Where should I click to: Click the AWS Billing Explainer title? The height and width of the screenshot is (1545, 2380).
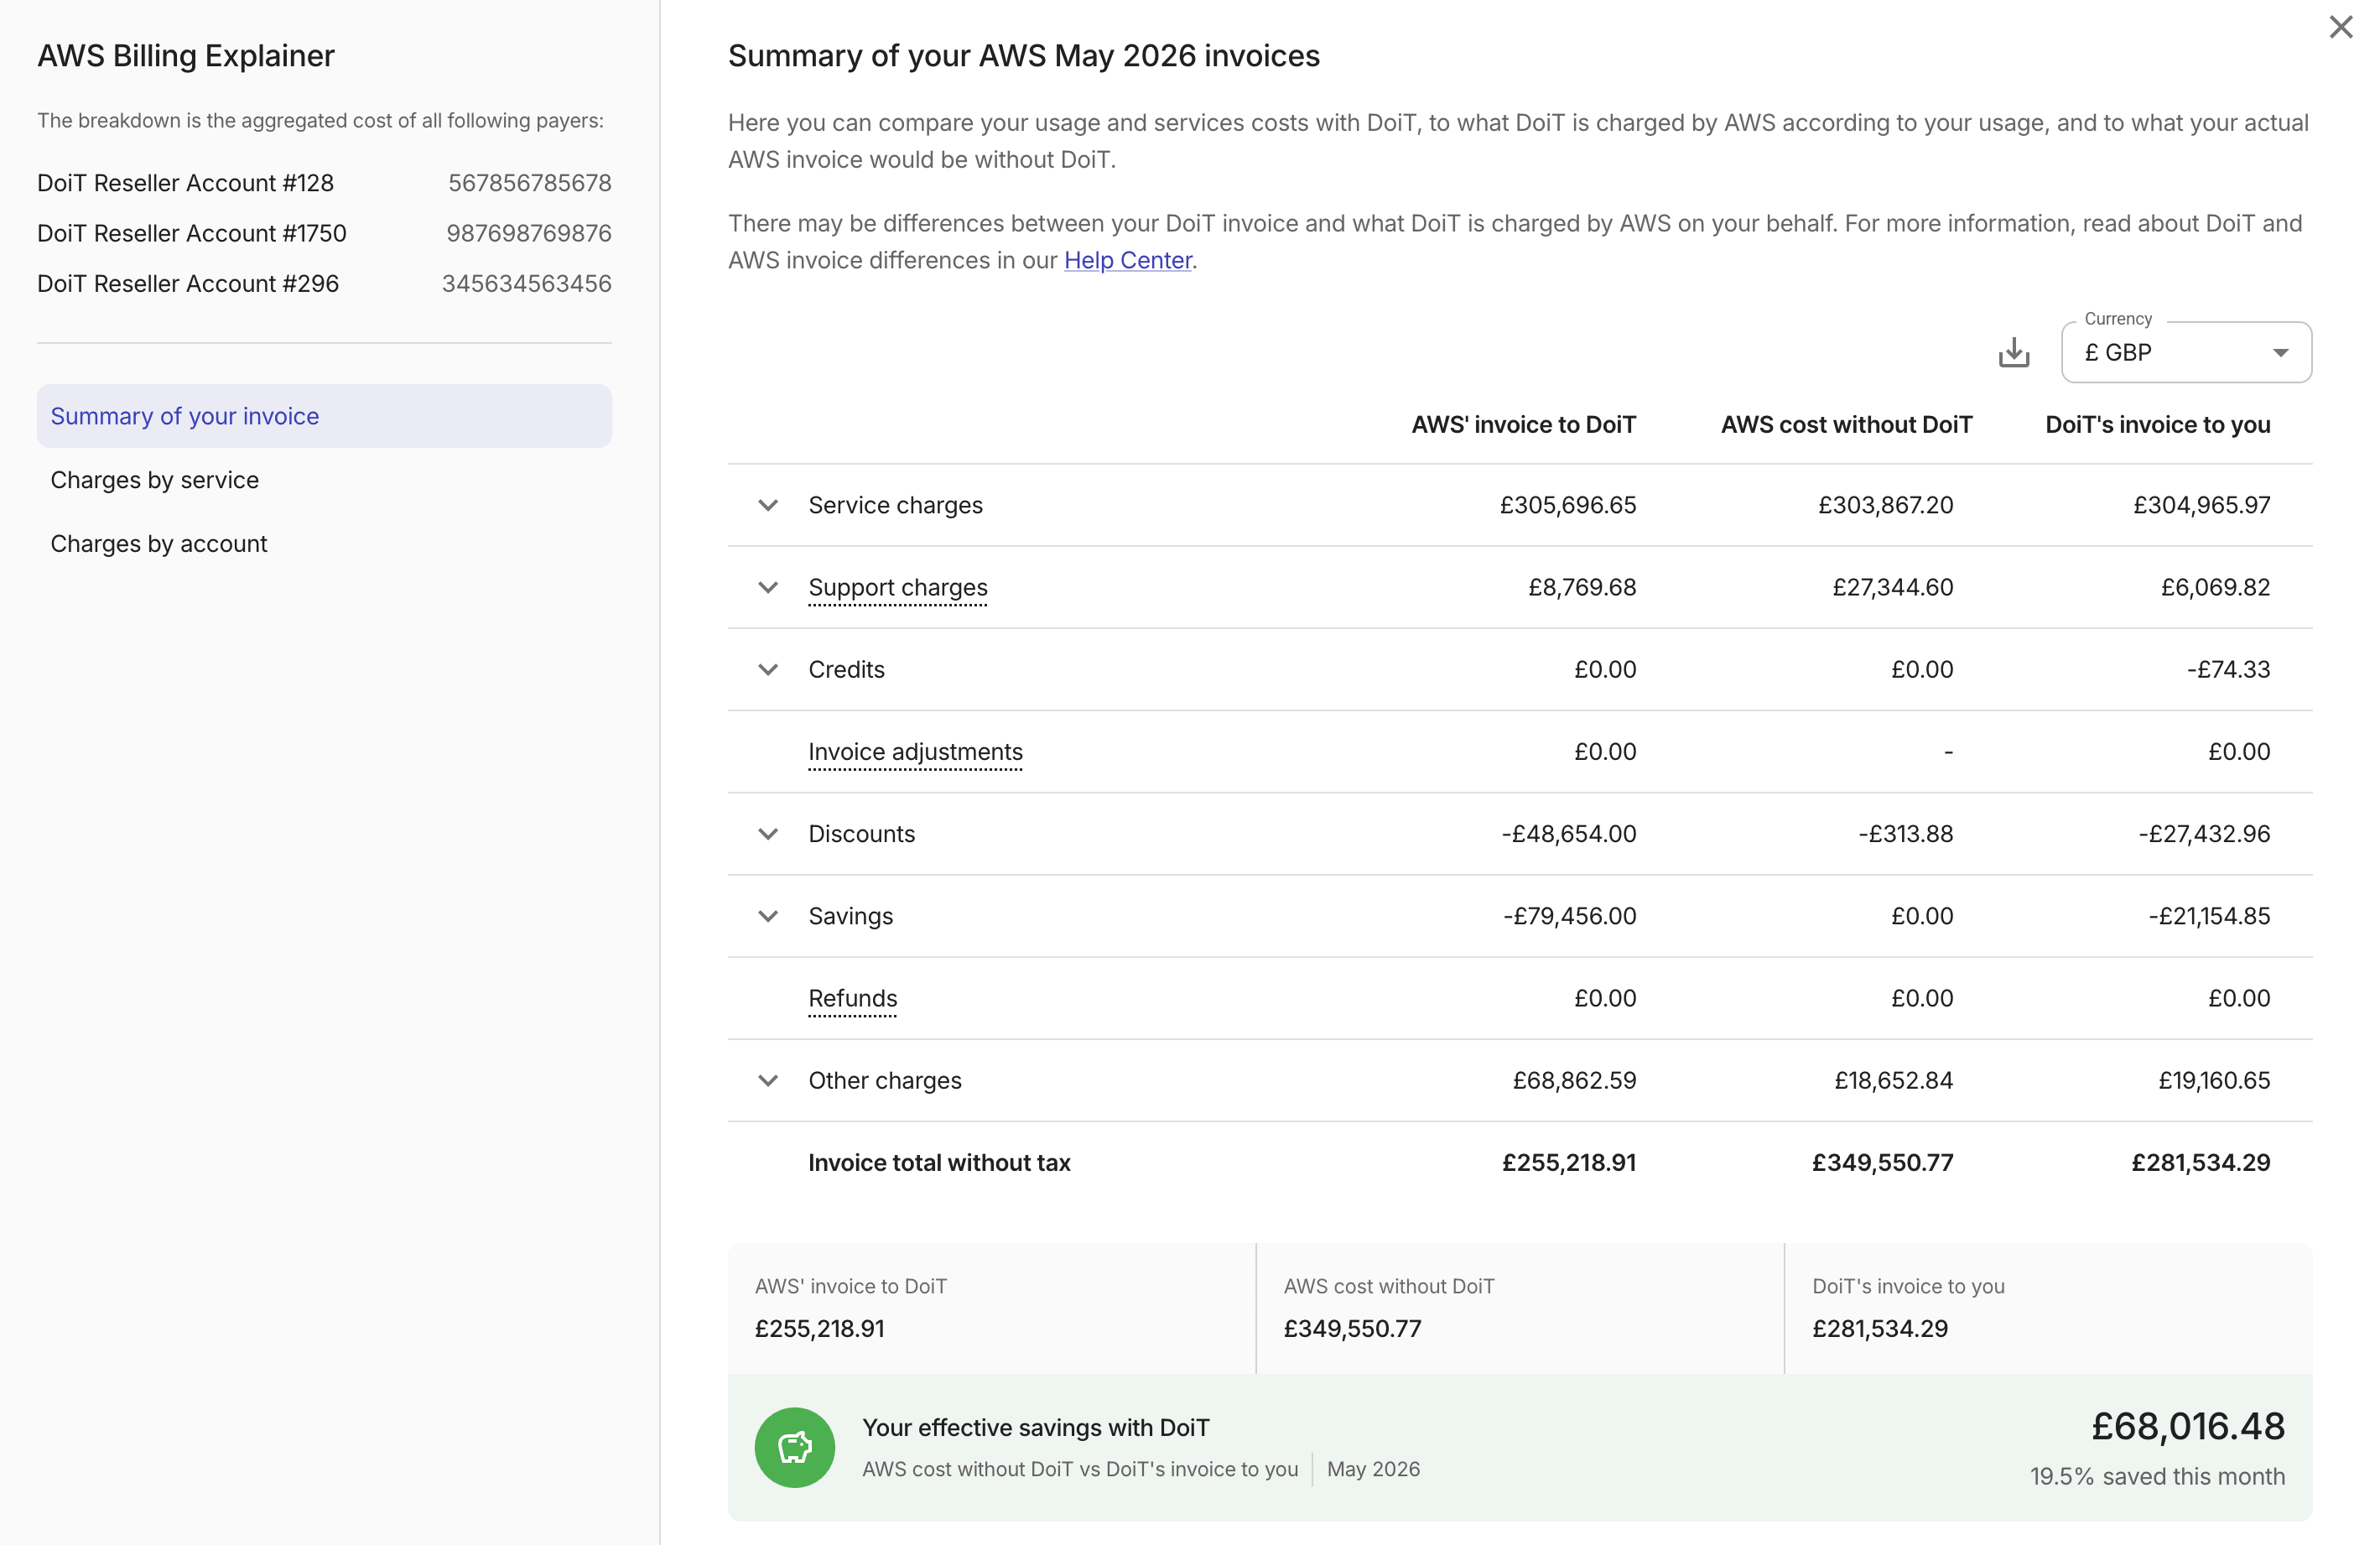(185, 56)
